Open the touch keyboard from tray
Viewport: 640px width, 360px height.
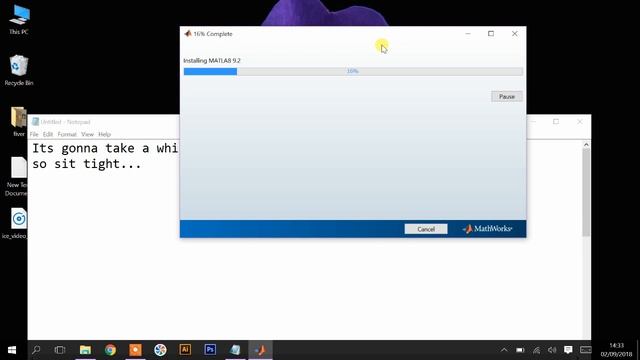(586, 350)
